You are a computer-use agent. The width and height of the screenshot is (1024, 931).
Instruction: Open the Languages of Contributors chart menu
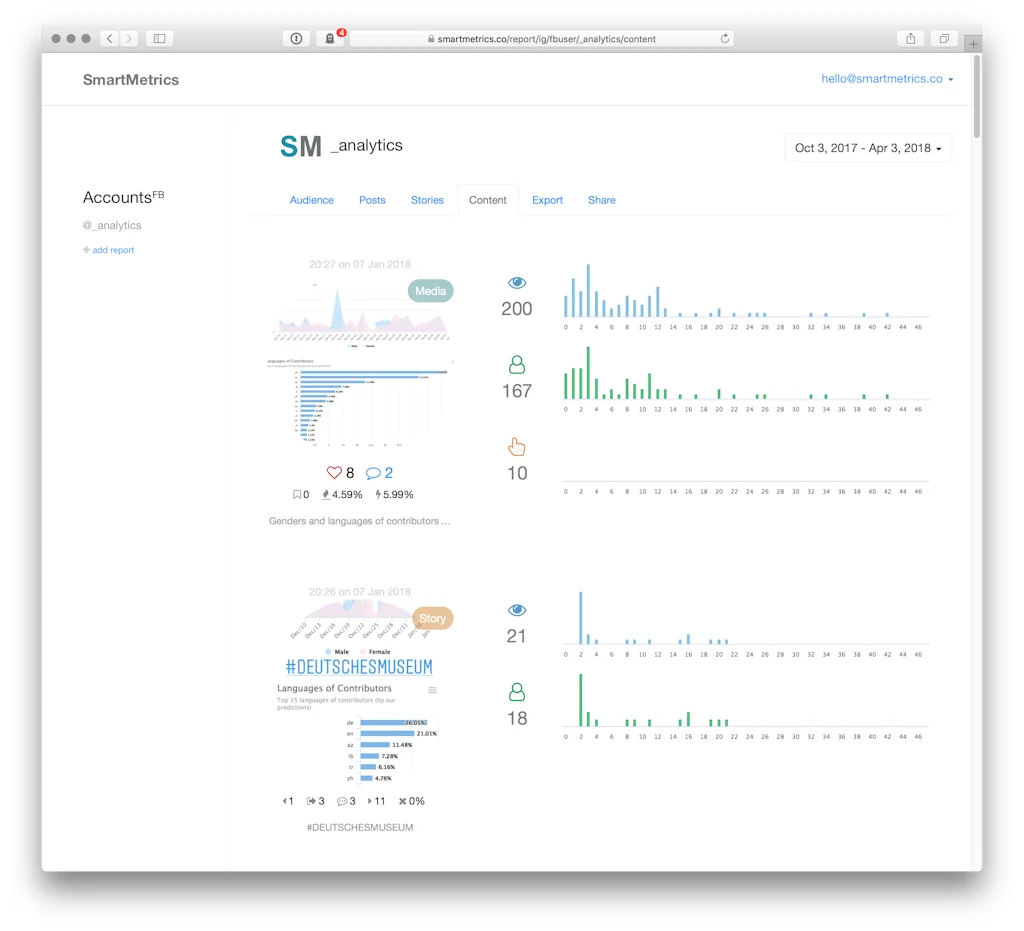tap(433, 690)
